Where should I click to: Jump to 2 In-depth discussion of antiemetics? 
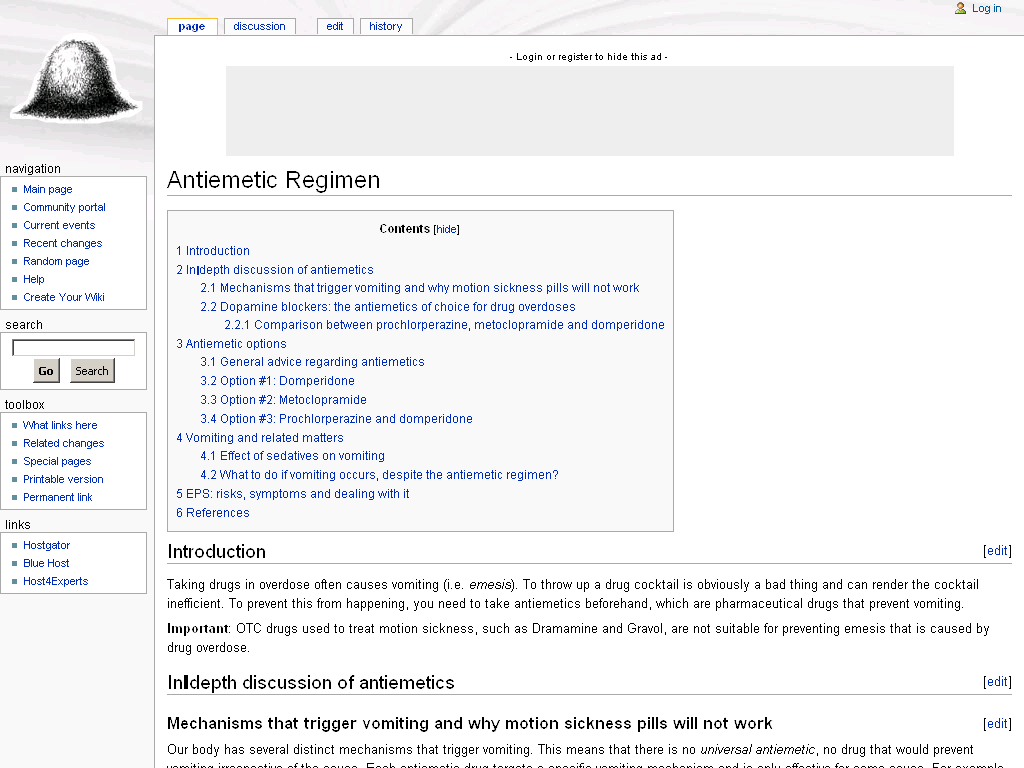[275, 270]
